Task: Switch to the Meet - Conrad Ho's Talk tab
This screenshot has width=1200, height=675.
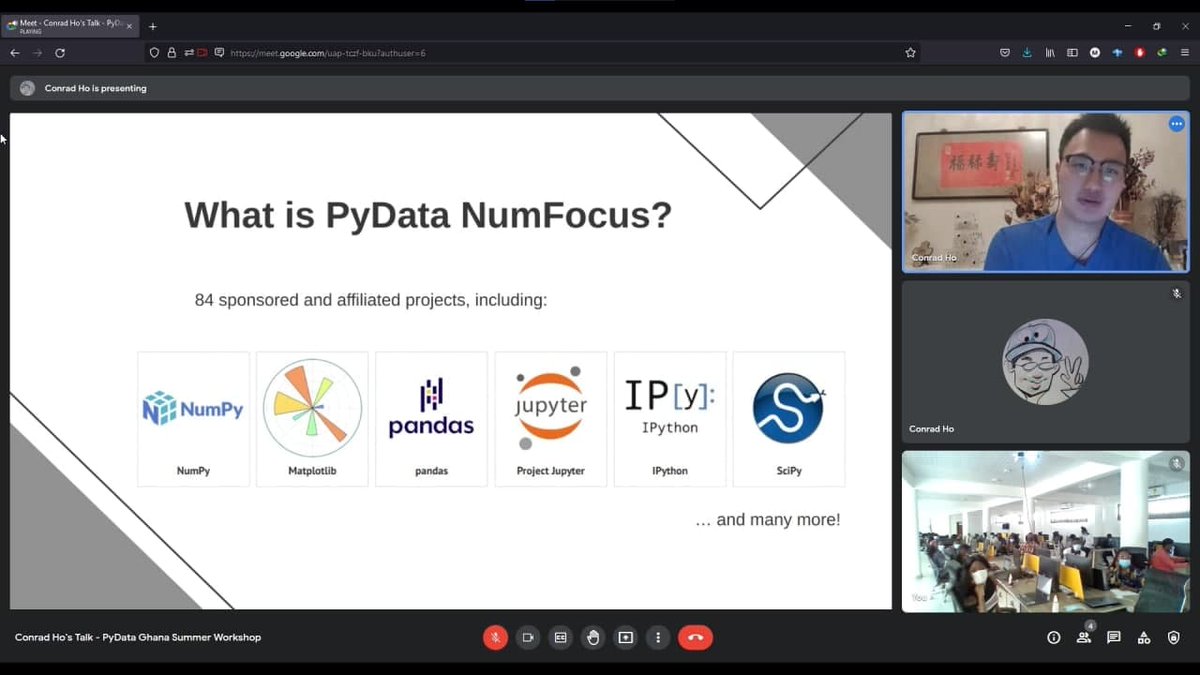Action: click(x=69, y=26)
